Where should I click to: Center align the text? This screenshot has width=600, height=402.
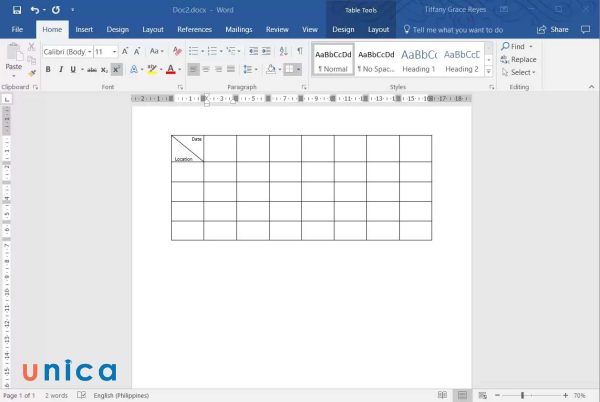pos(206,69)
